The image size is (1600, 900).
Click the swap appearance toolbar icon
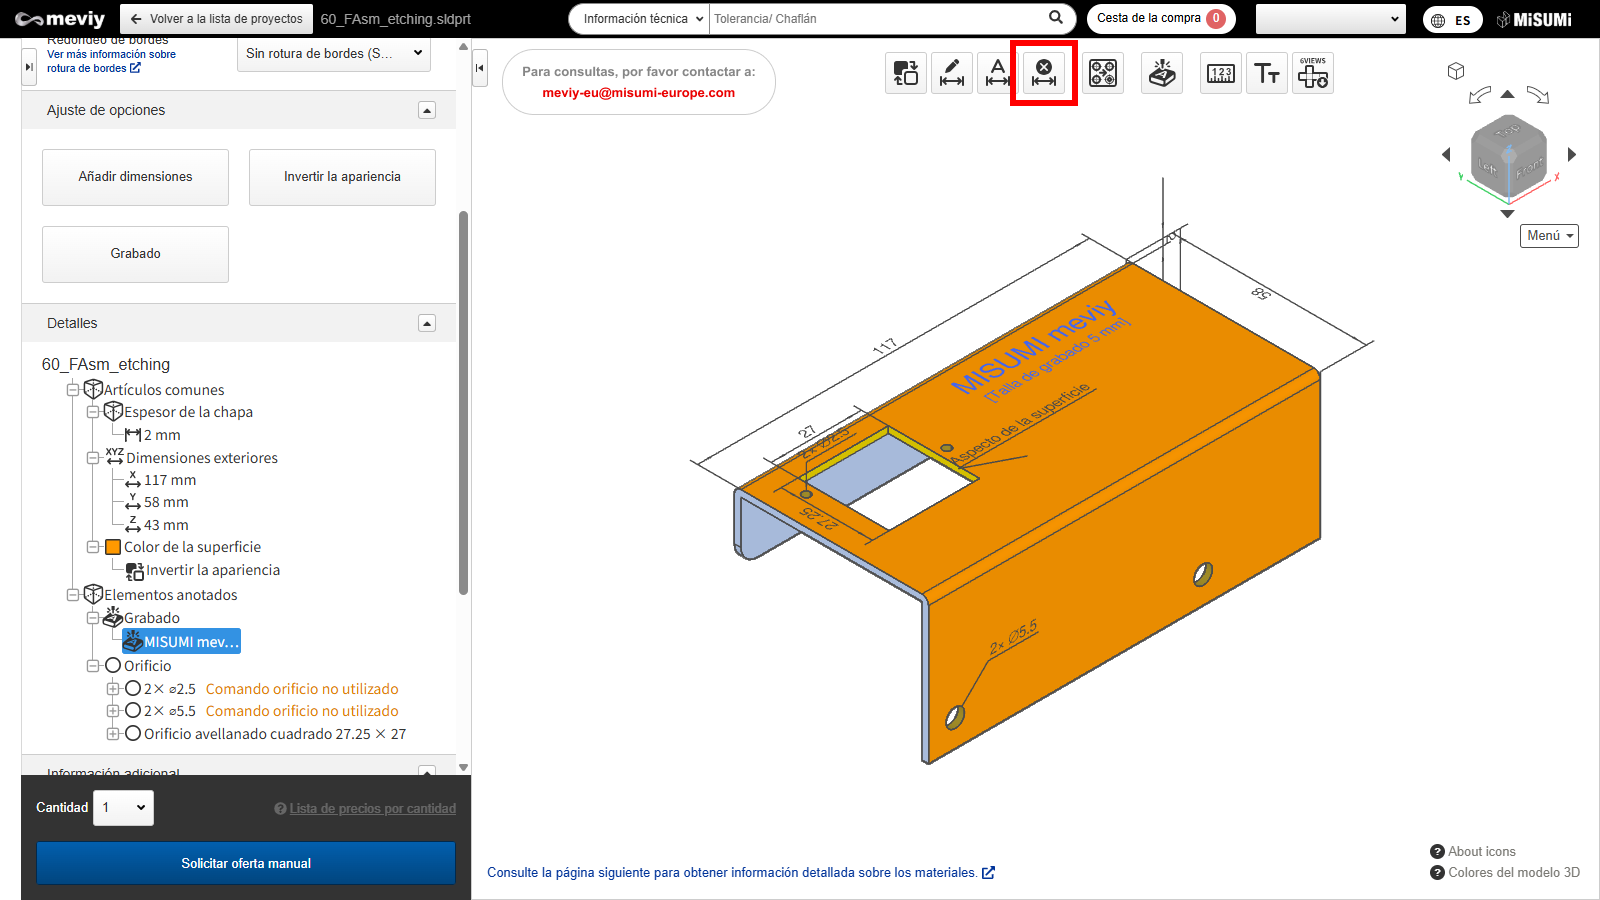pyautogui.click(x=906, y=73)
